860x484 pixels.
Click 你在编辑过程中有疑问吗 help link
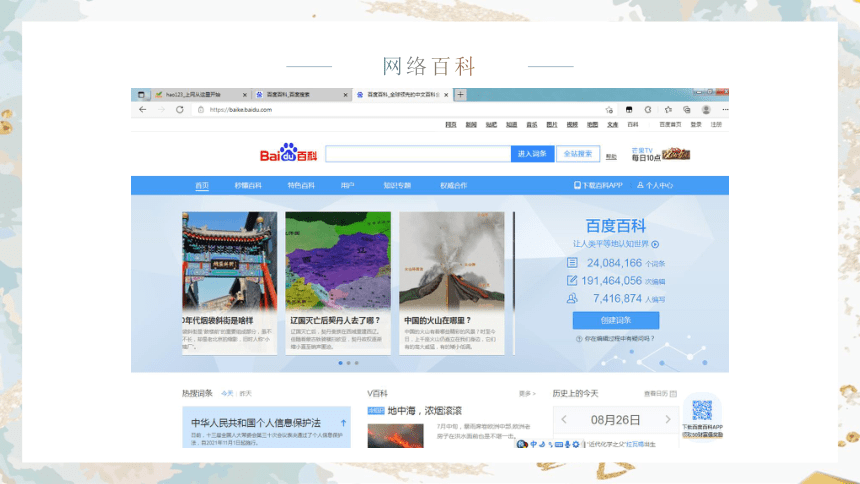pyautogui.click(x=615, y=339)
